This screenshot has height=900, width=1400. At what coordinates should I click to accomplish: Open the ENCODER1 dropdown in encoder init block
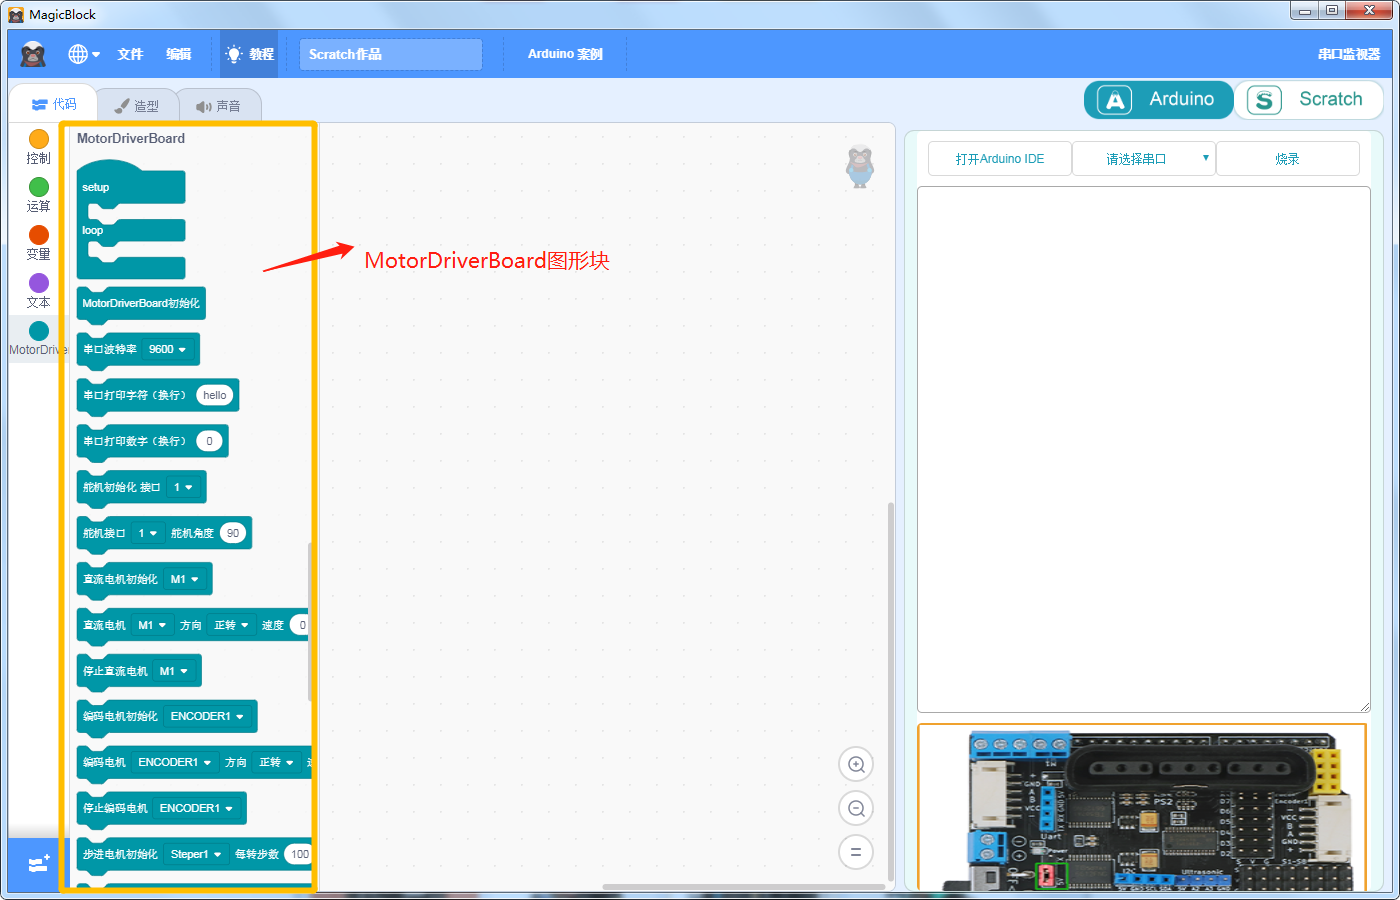click(207, 716)
